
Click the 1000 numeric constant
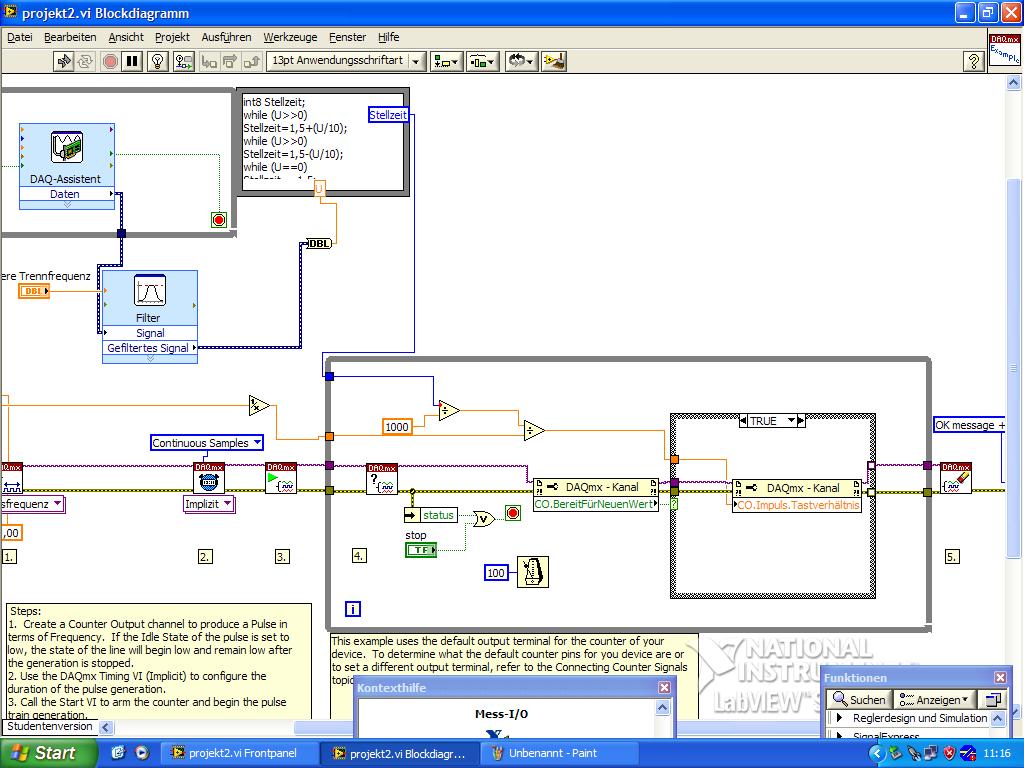coord(396,427)
